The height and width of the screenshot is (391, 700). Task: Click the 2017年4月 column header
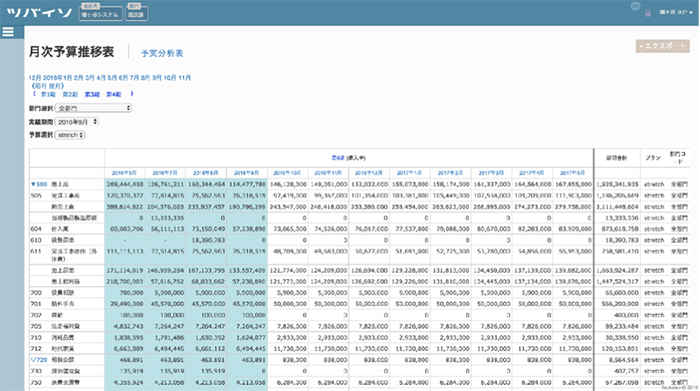click(532, 173)
